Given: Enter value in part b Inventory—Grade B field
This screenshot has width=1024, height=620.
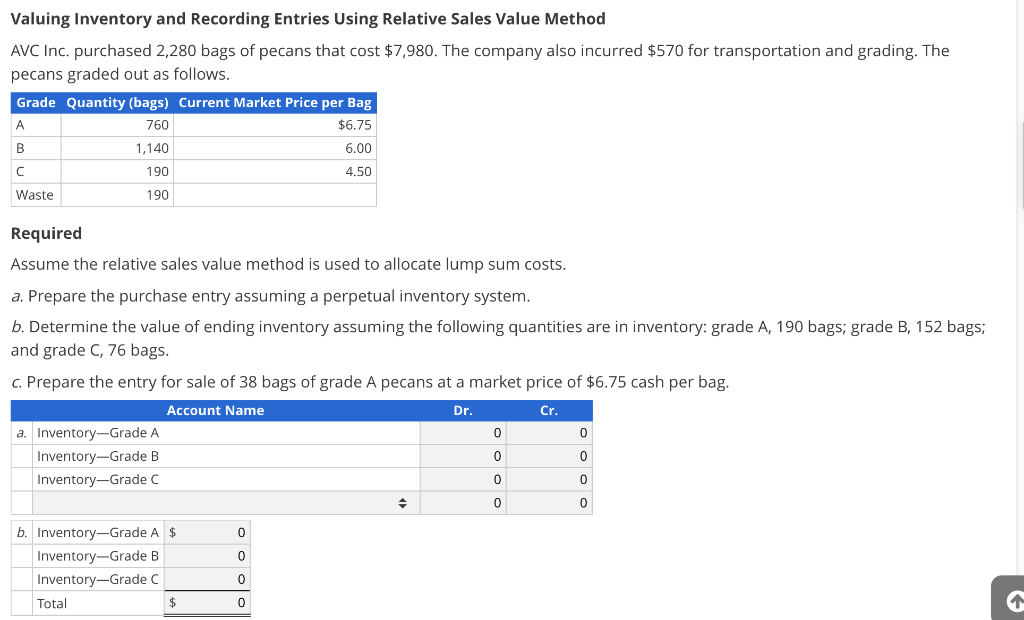Looking at the screenshot, I should tap(206, 556).
